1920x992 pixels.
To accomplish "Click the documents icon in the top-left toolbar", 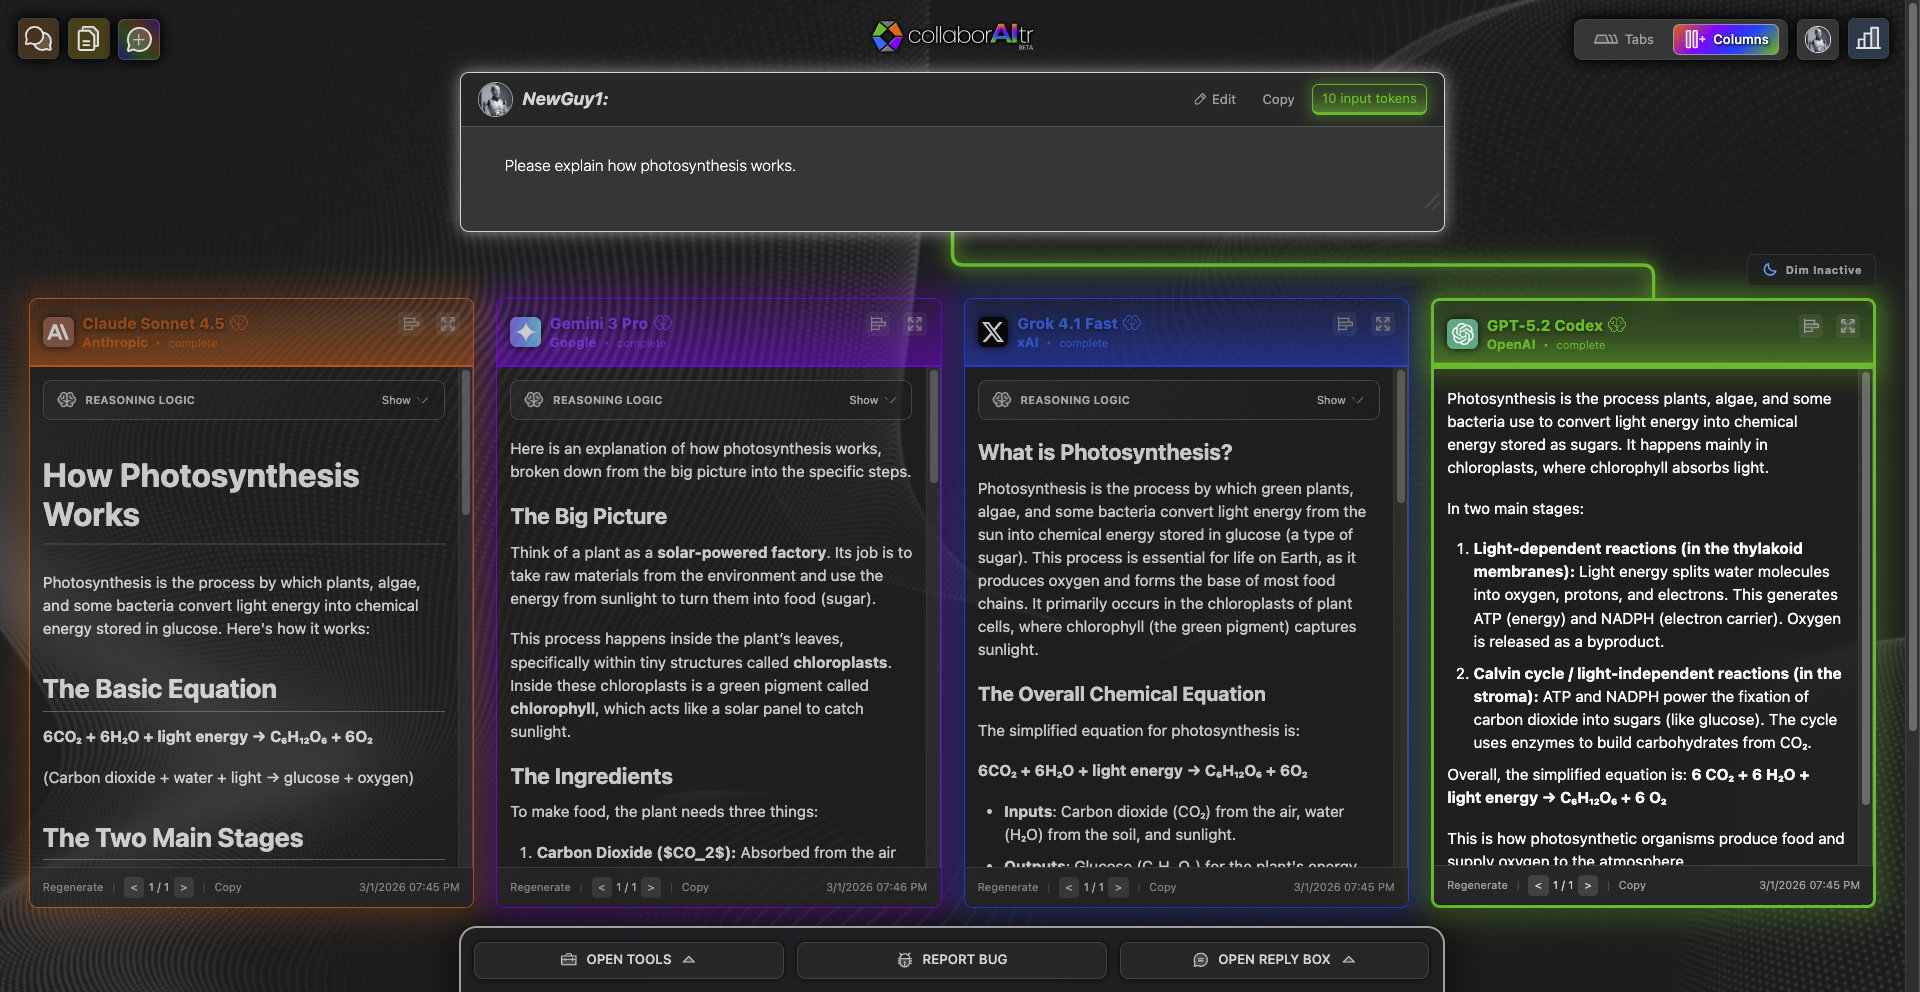I will tap(88, 38).
